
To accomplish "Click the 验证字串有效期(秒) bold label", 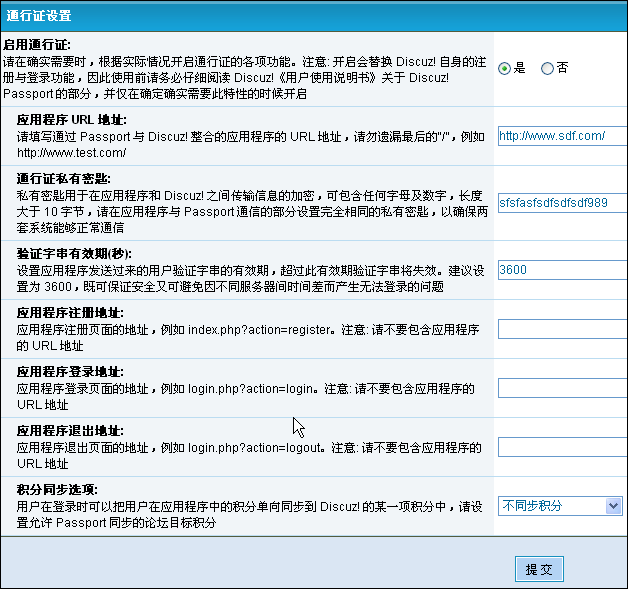I will [x=74, y=253].
